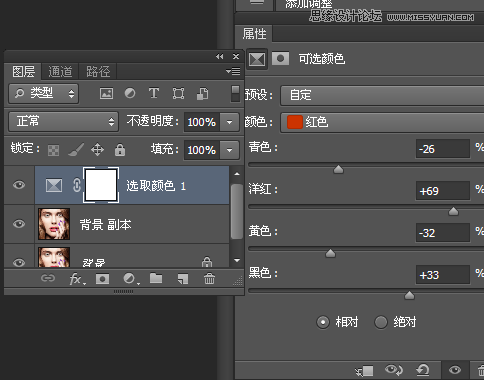The height and width of the screenshot is (380, 484).
Task: Click the 黄色 value field -32
Action: coord(443,233)
